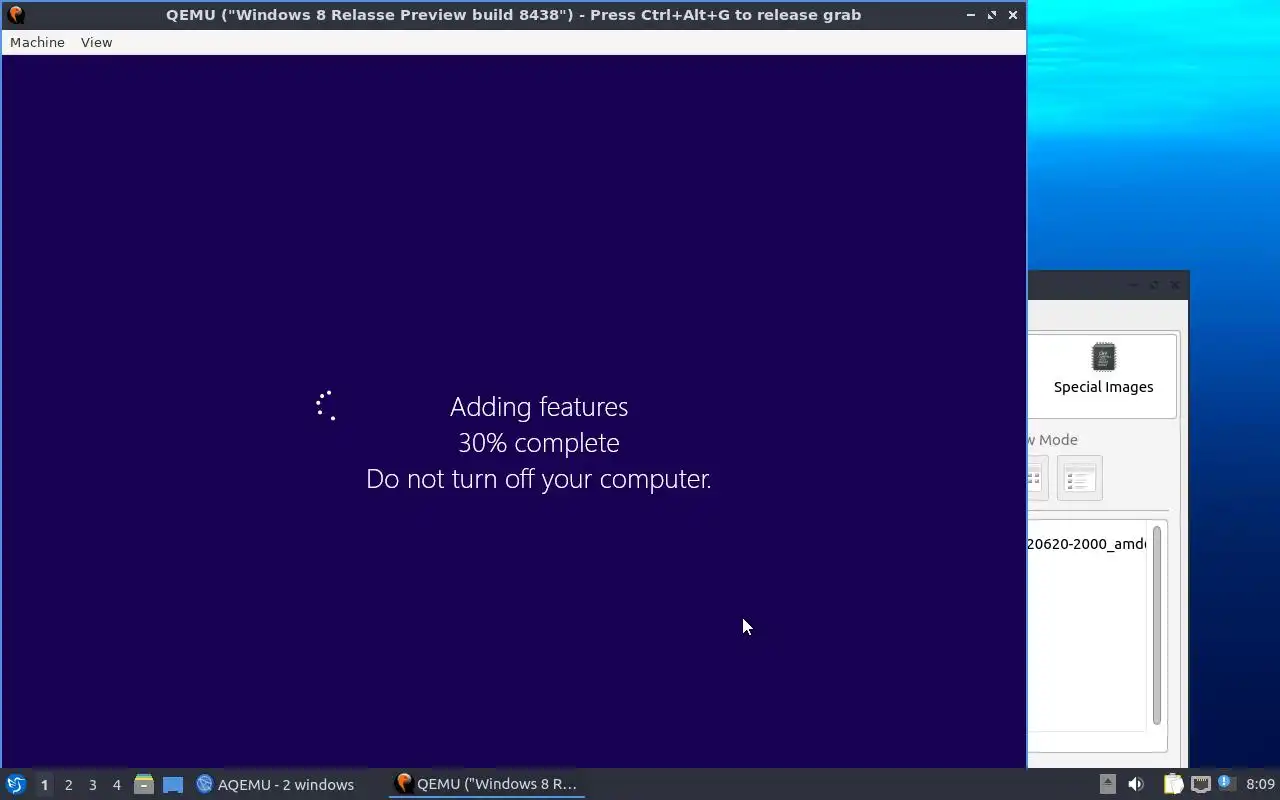
Task: Click the AQEMU image list vertical scrollbar
Action: point(1157,625)
